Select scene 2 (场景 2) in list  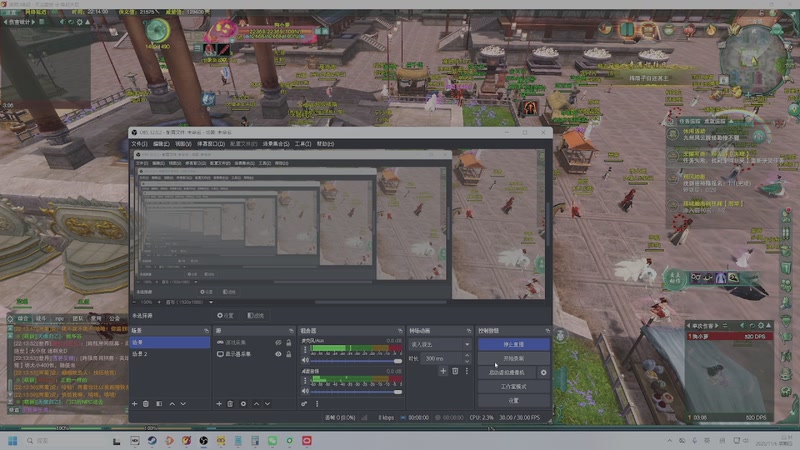[170, 354]
